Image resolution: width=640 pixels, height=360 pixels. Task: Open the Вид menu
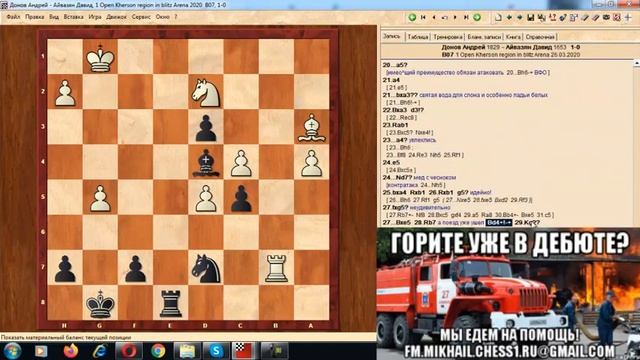coord(54,17)
